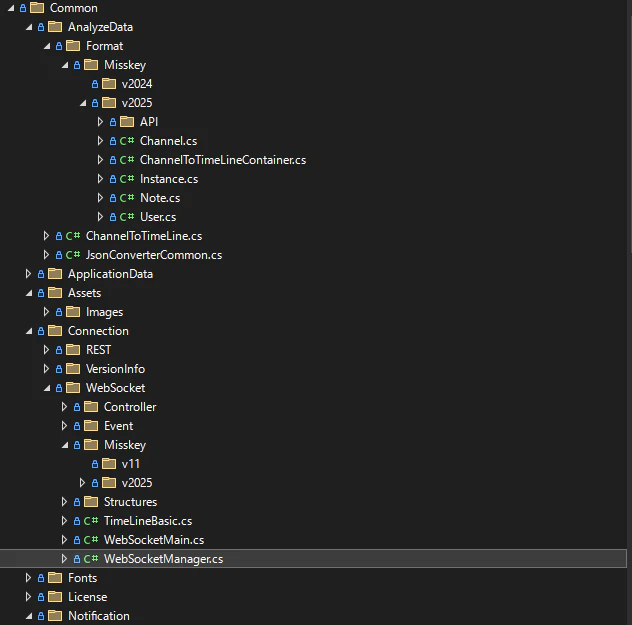Select the TimeLineBasic.cs file

[x=148, y=521]
